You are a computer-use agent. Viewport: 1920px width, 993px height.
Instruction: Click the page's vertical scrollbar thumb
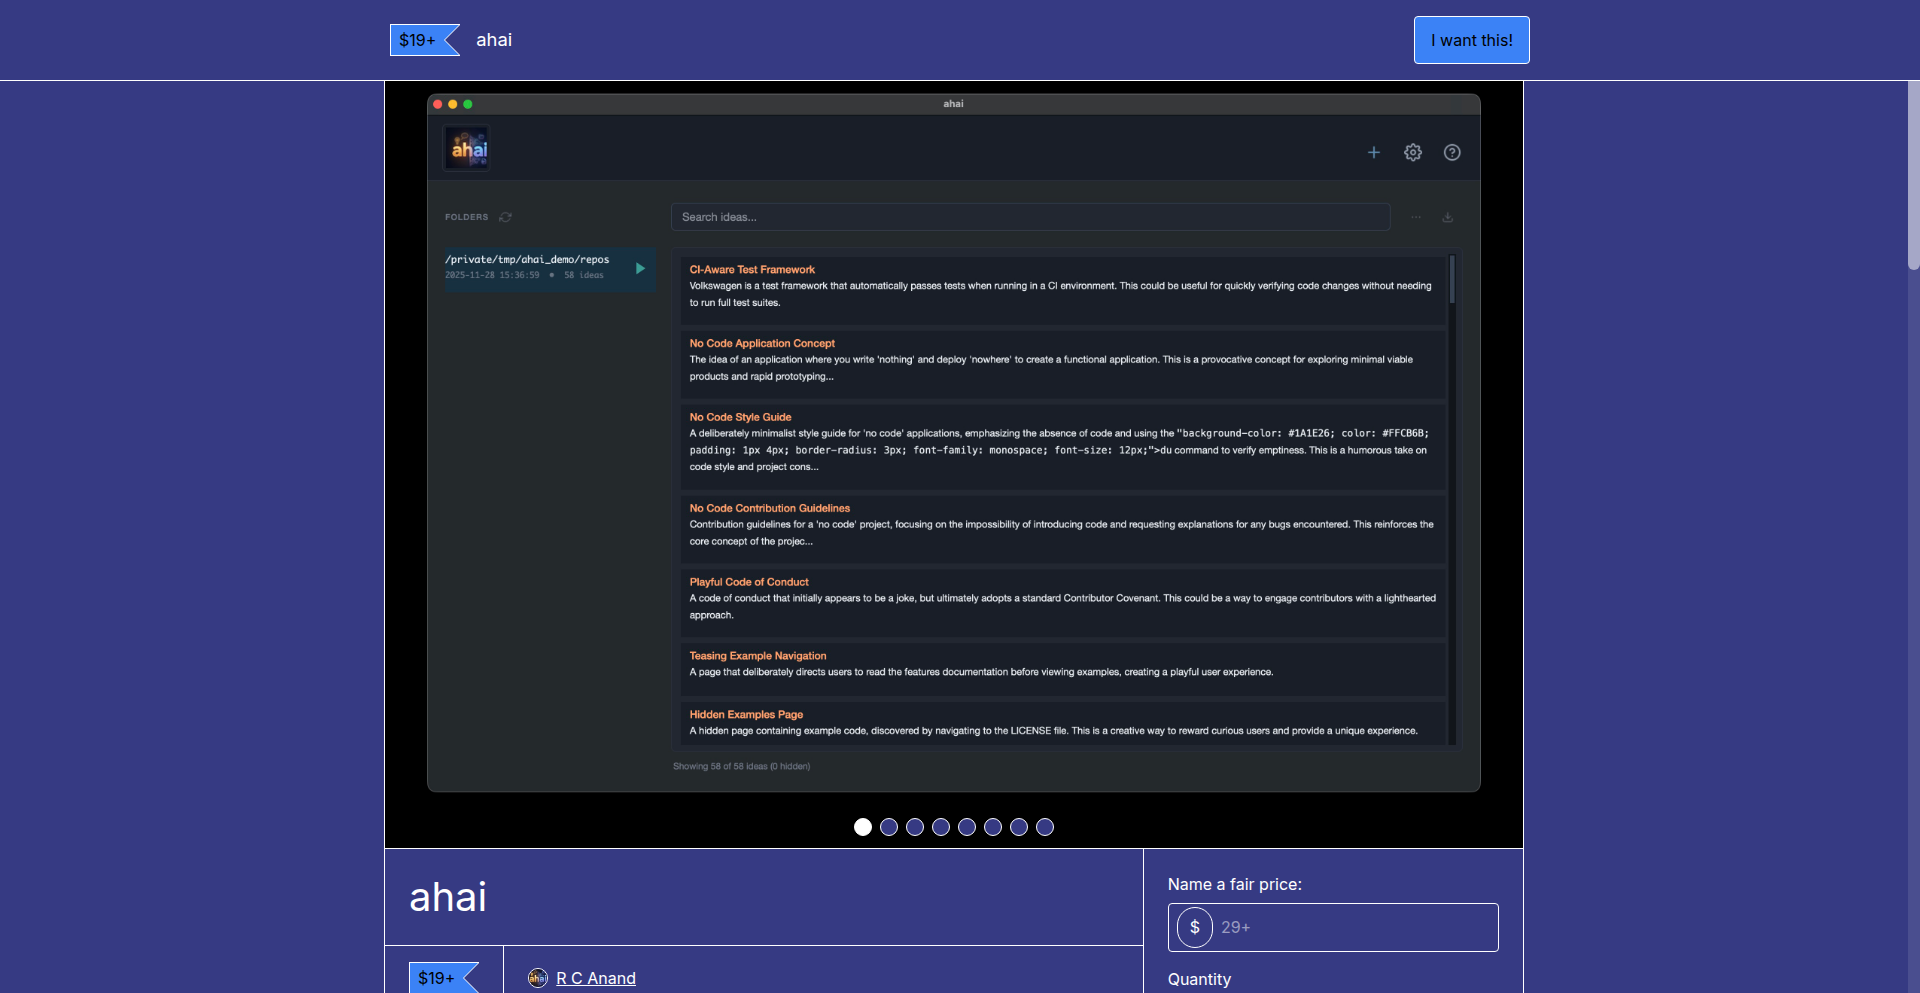(x=1913, y=175)
